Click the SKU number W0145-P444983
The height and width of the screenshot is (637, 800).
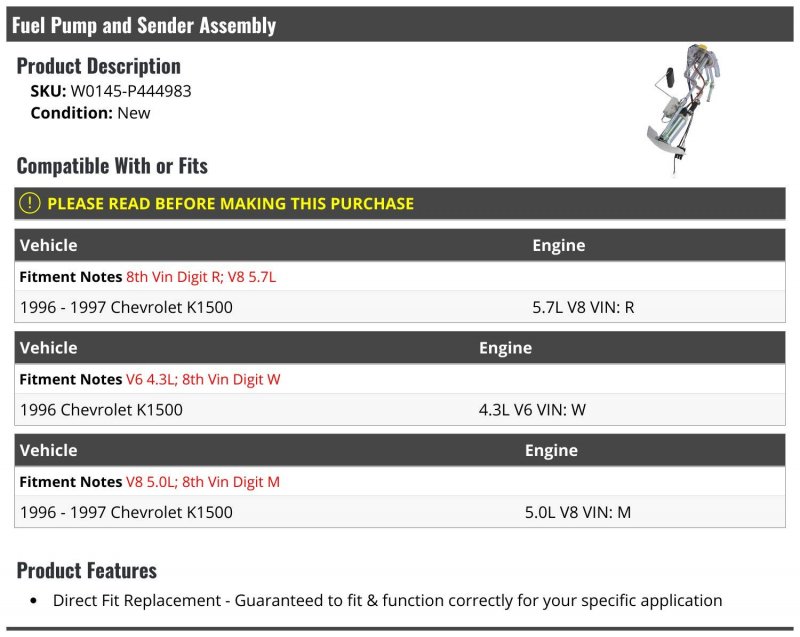131,91
